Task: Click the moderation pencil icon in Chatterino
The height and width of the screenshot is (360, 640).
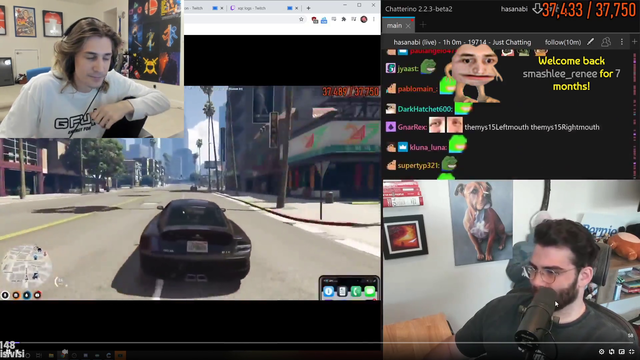Action: click(x=591, y=42)
